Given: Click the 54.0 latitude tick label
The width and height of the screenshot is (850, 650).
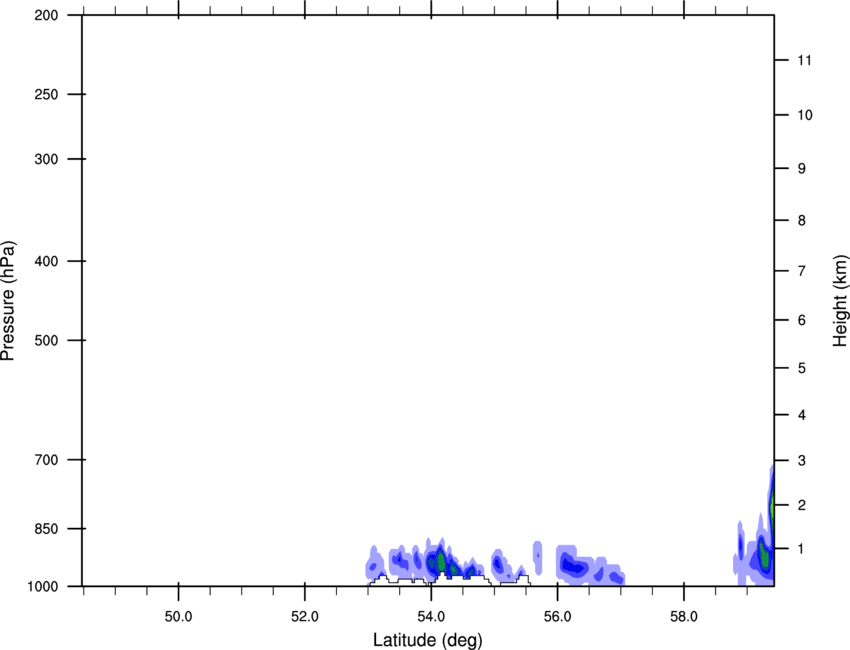Looking at the screenshot, I should tap(431, 614).
